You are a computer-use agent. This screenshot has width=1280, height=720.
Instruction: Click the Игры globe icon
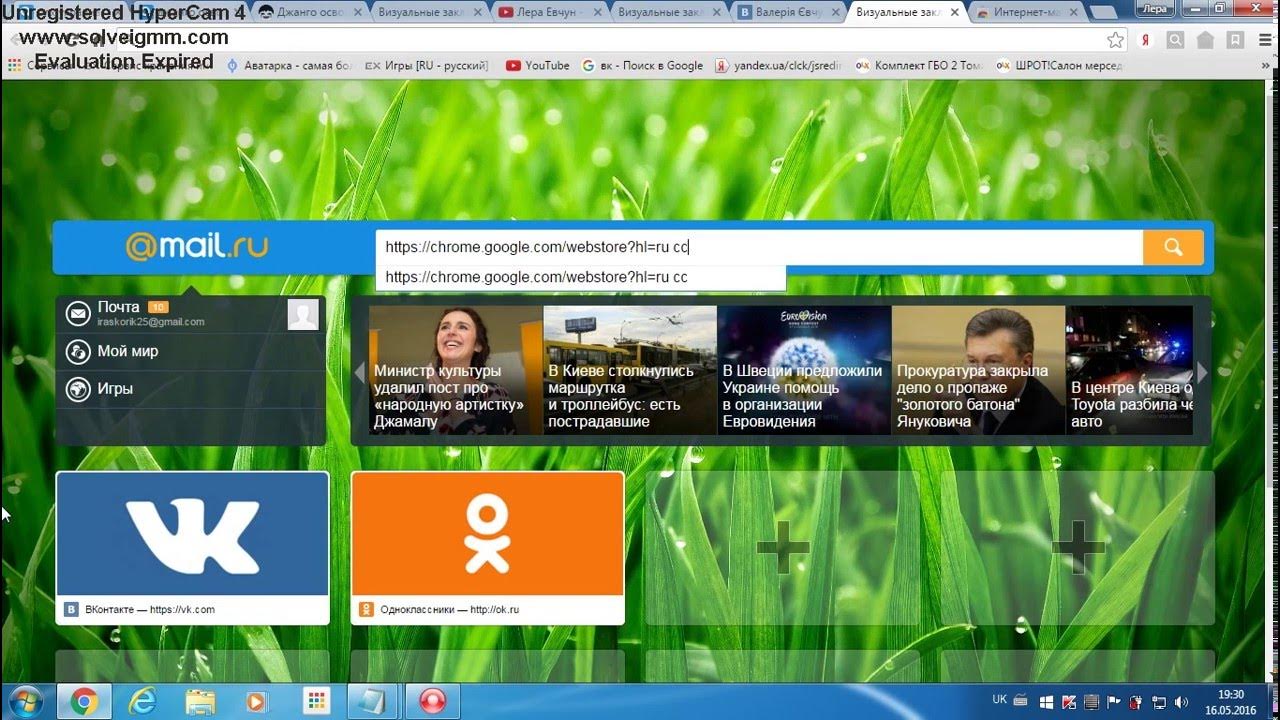coord(78,389)
